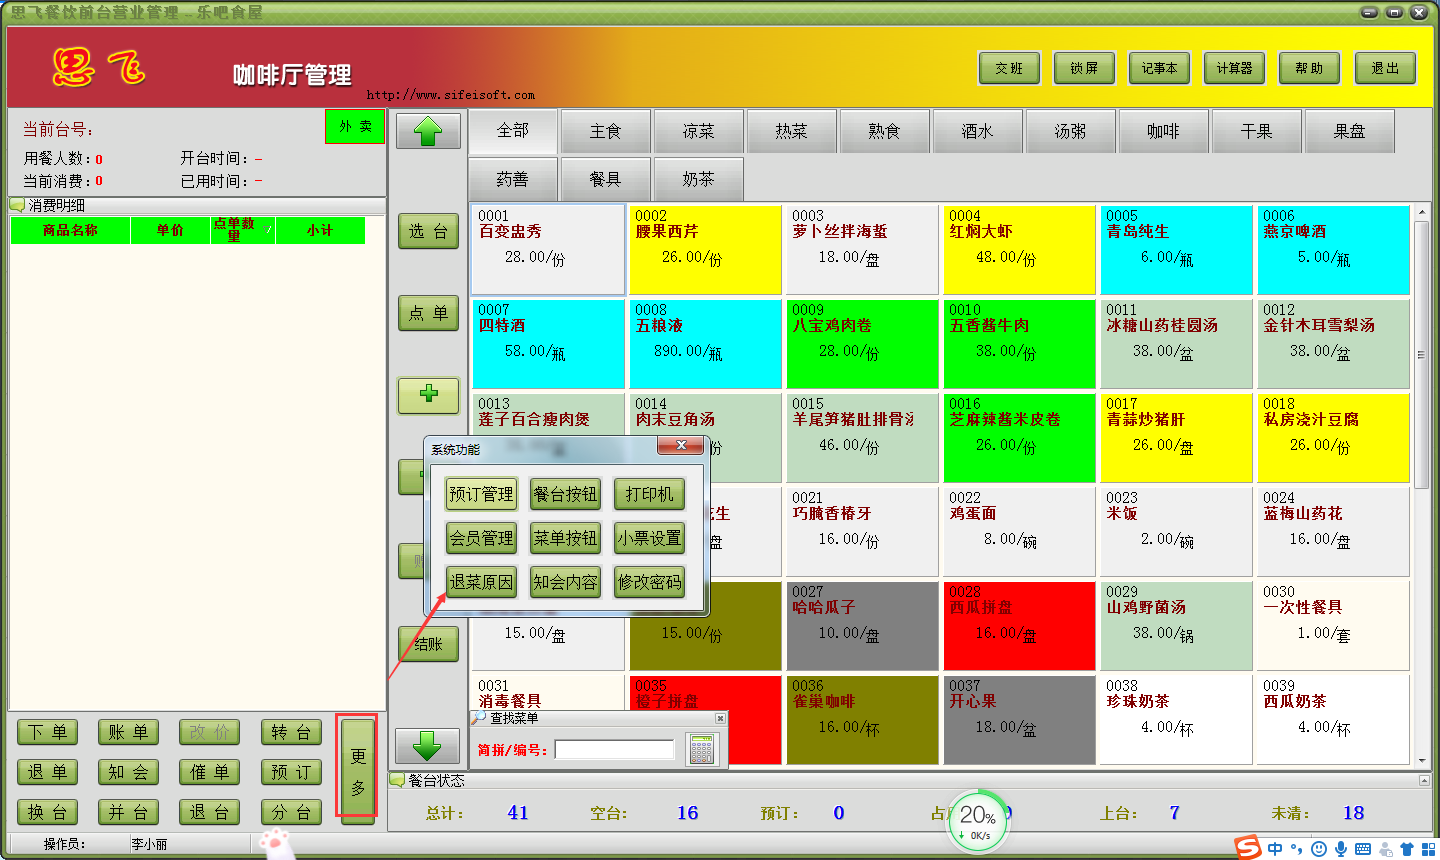This screenshot has height=860, width=1440.
Task: Open the keypad icon in 查找菜单 panel
Action: [702, 749]
